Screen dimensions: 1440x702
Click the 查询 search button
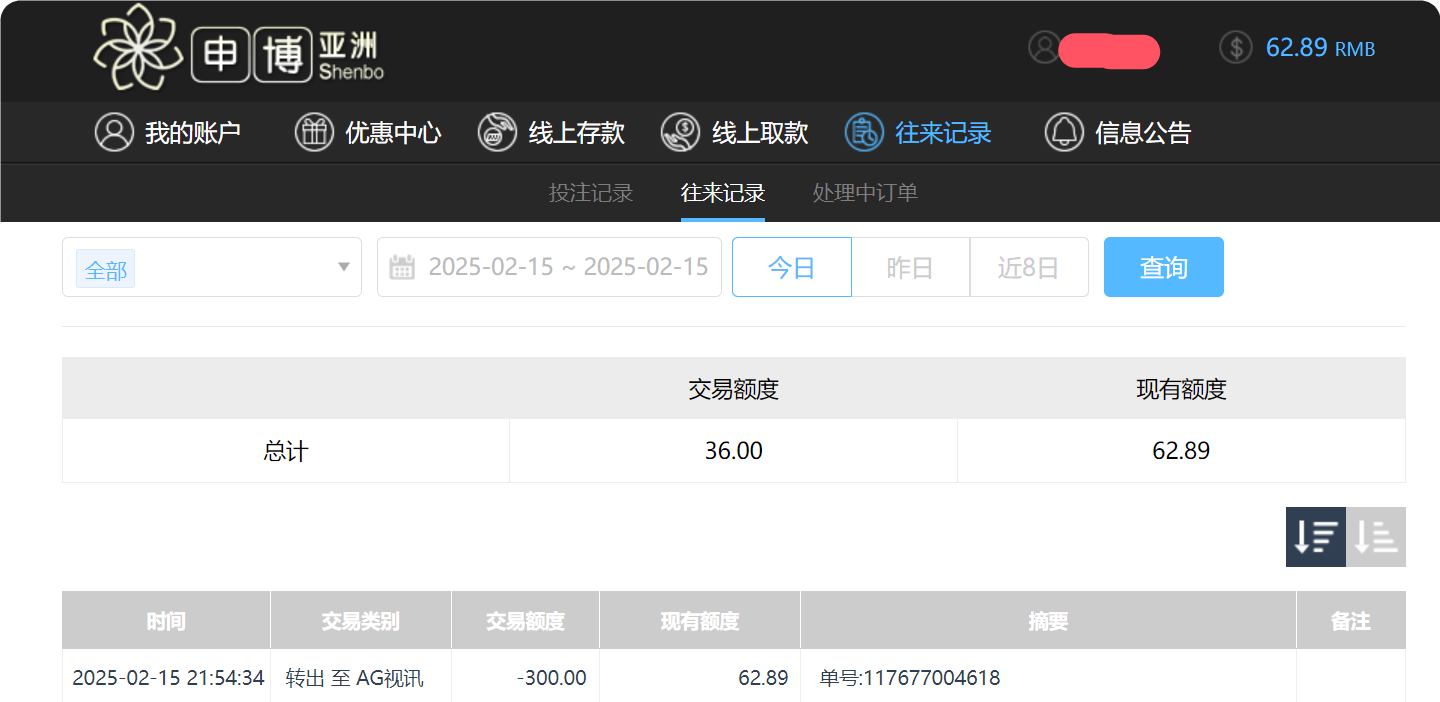point(1163,267)
